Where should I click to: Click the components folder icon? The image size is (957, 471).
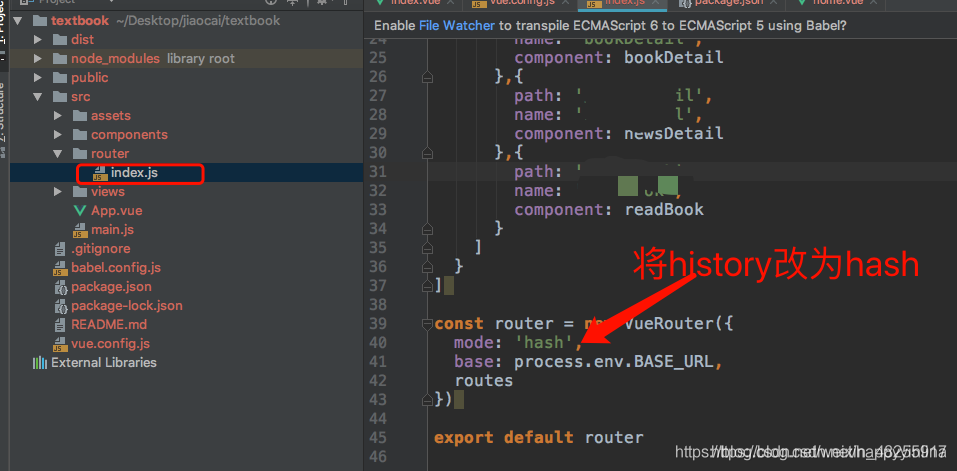click(x=80, y=134)
